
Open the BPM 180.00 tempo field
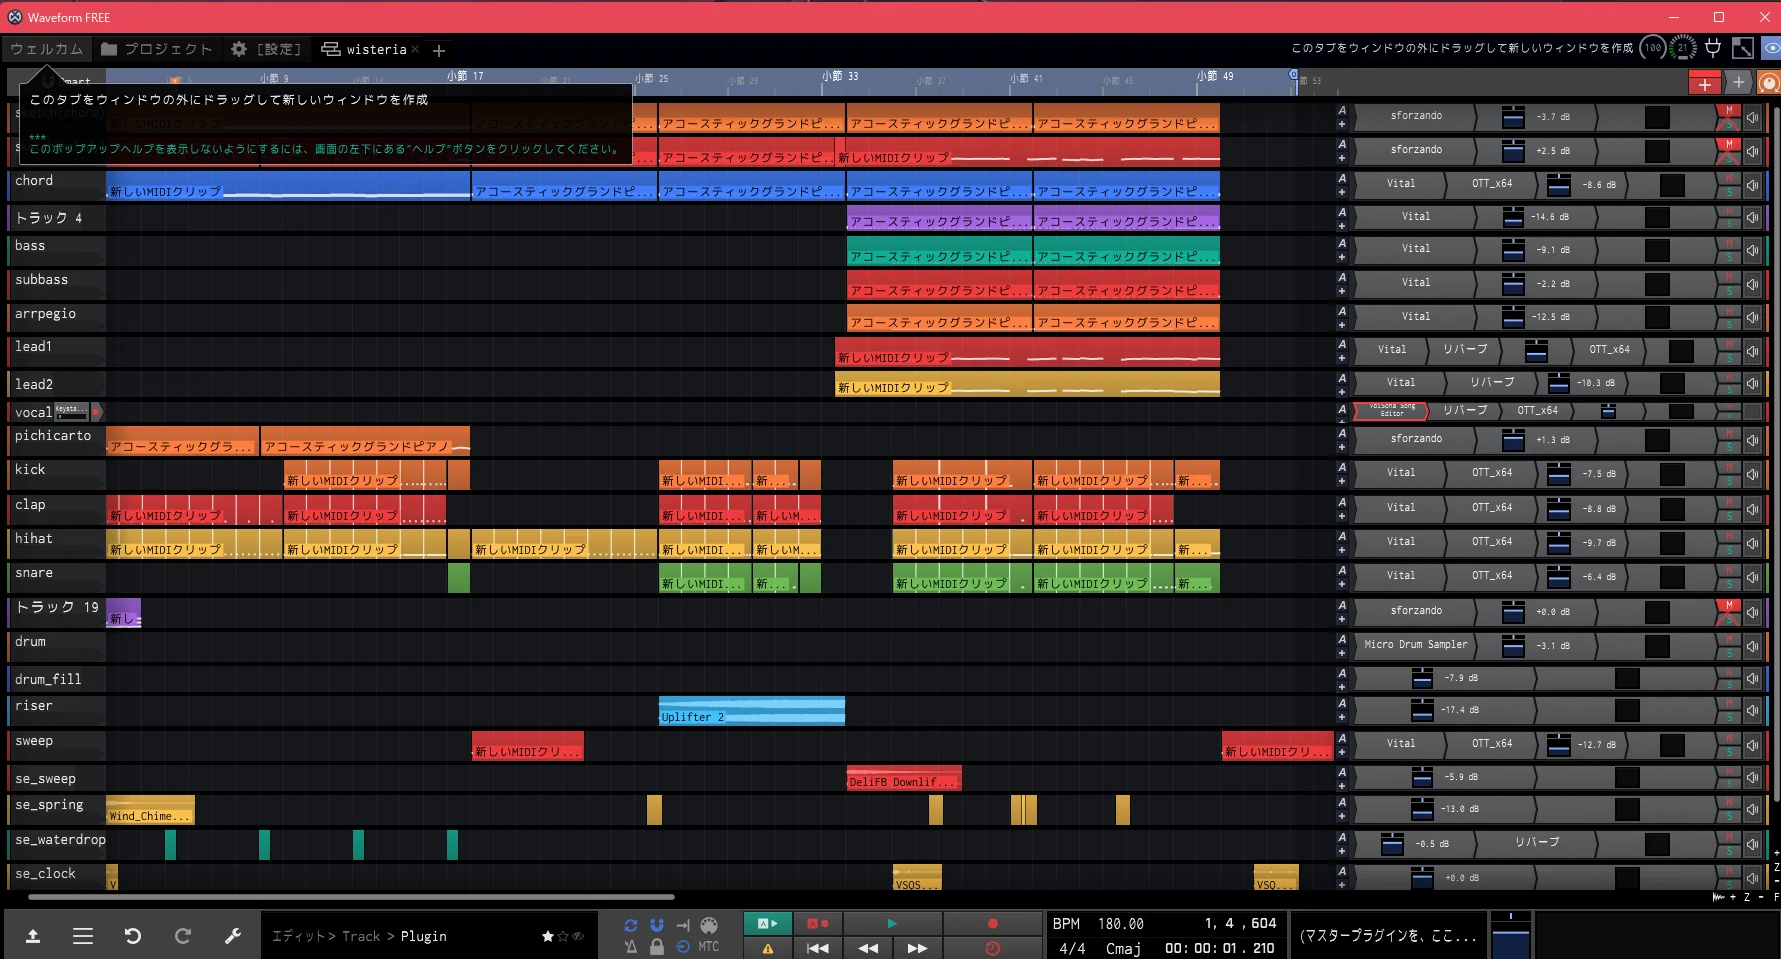[x=1098, y=924]
